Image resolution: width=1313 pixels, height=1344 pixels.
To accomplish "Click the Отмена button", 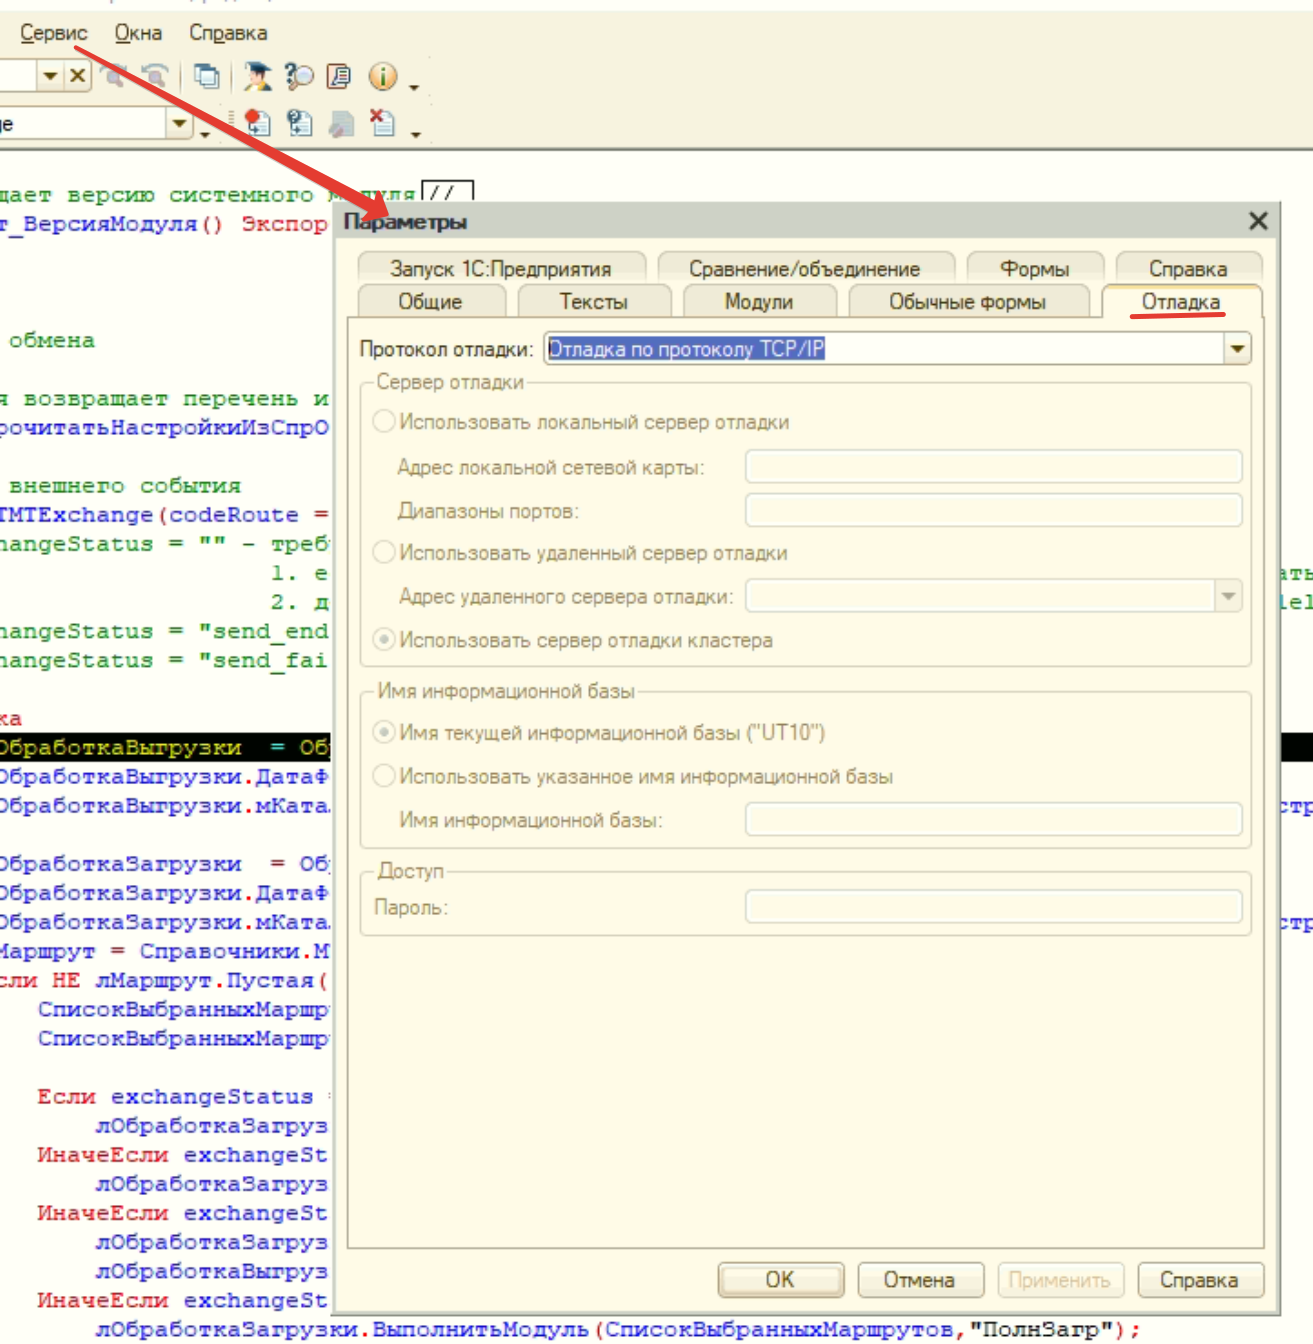I will (920, 1280).
